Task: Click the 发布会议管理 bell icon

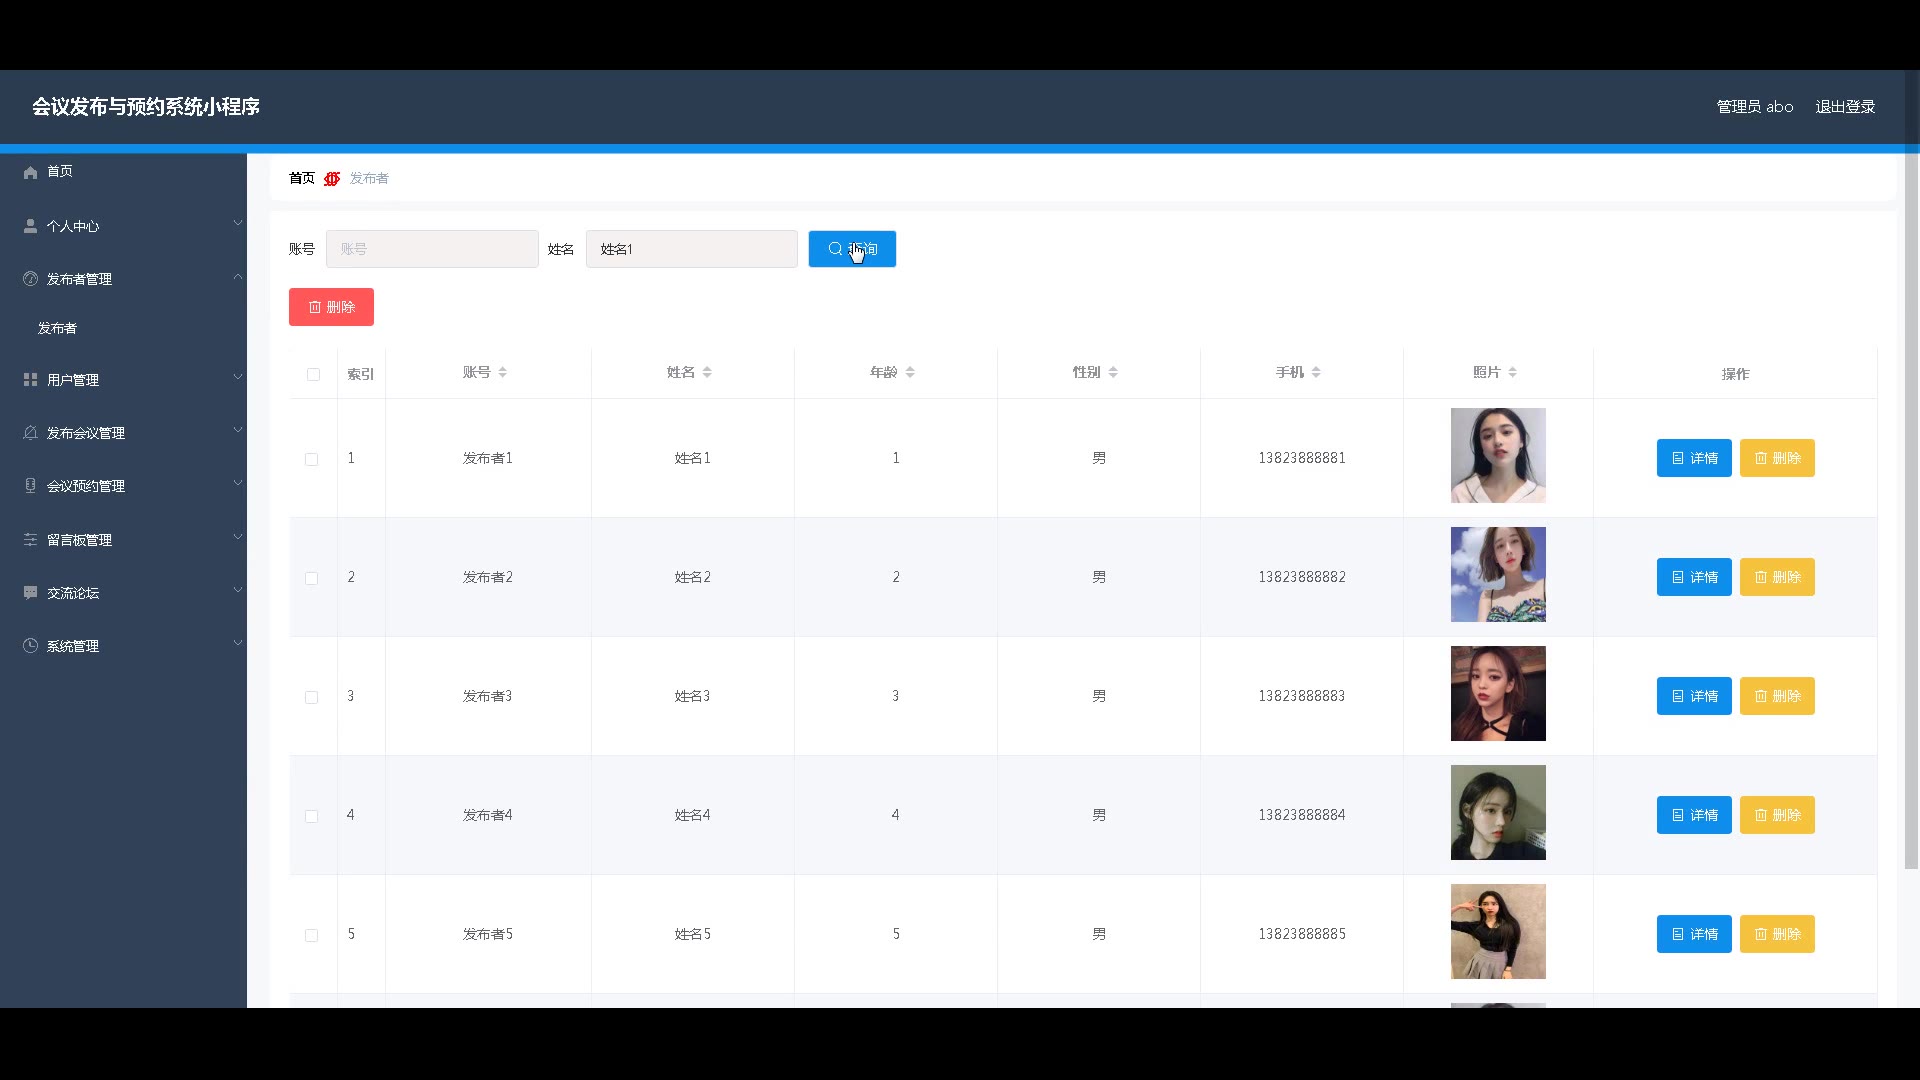Action: pos(30,433)
